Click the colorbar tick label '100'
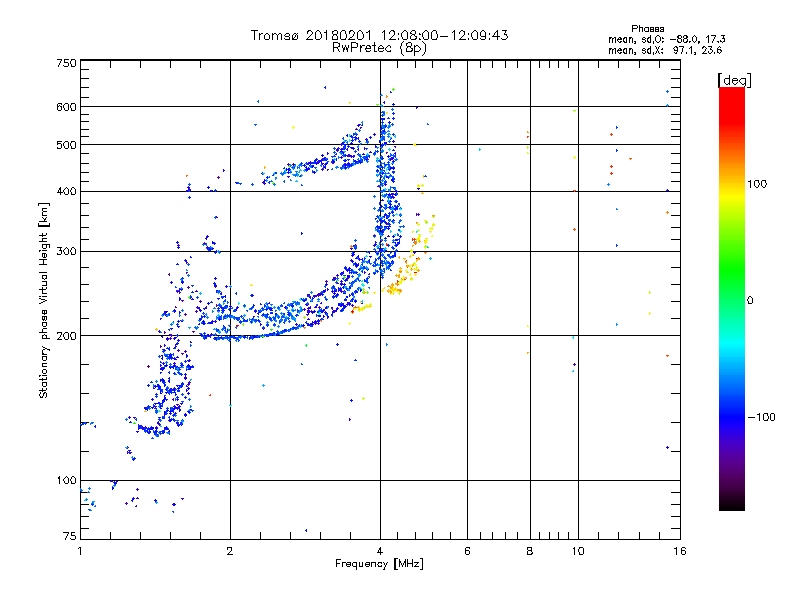Image resolution: width=800 pixels, height=600 pixels. coord(757,184)
